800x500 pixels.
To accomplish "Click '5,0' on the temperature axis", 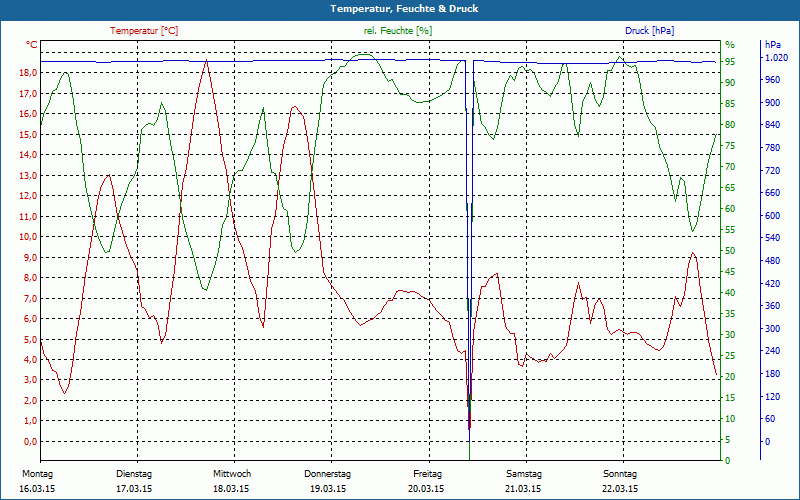I will click(x=30, y=339).
